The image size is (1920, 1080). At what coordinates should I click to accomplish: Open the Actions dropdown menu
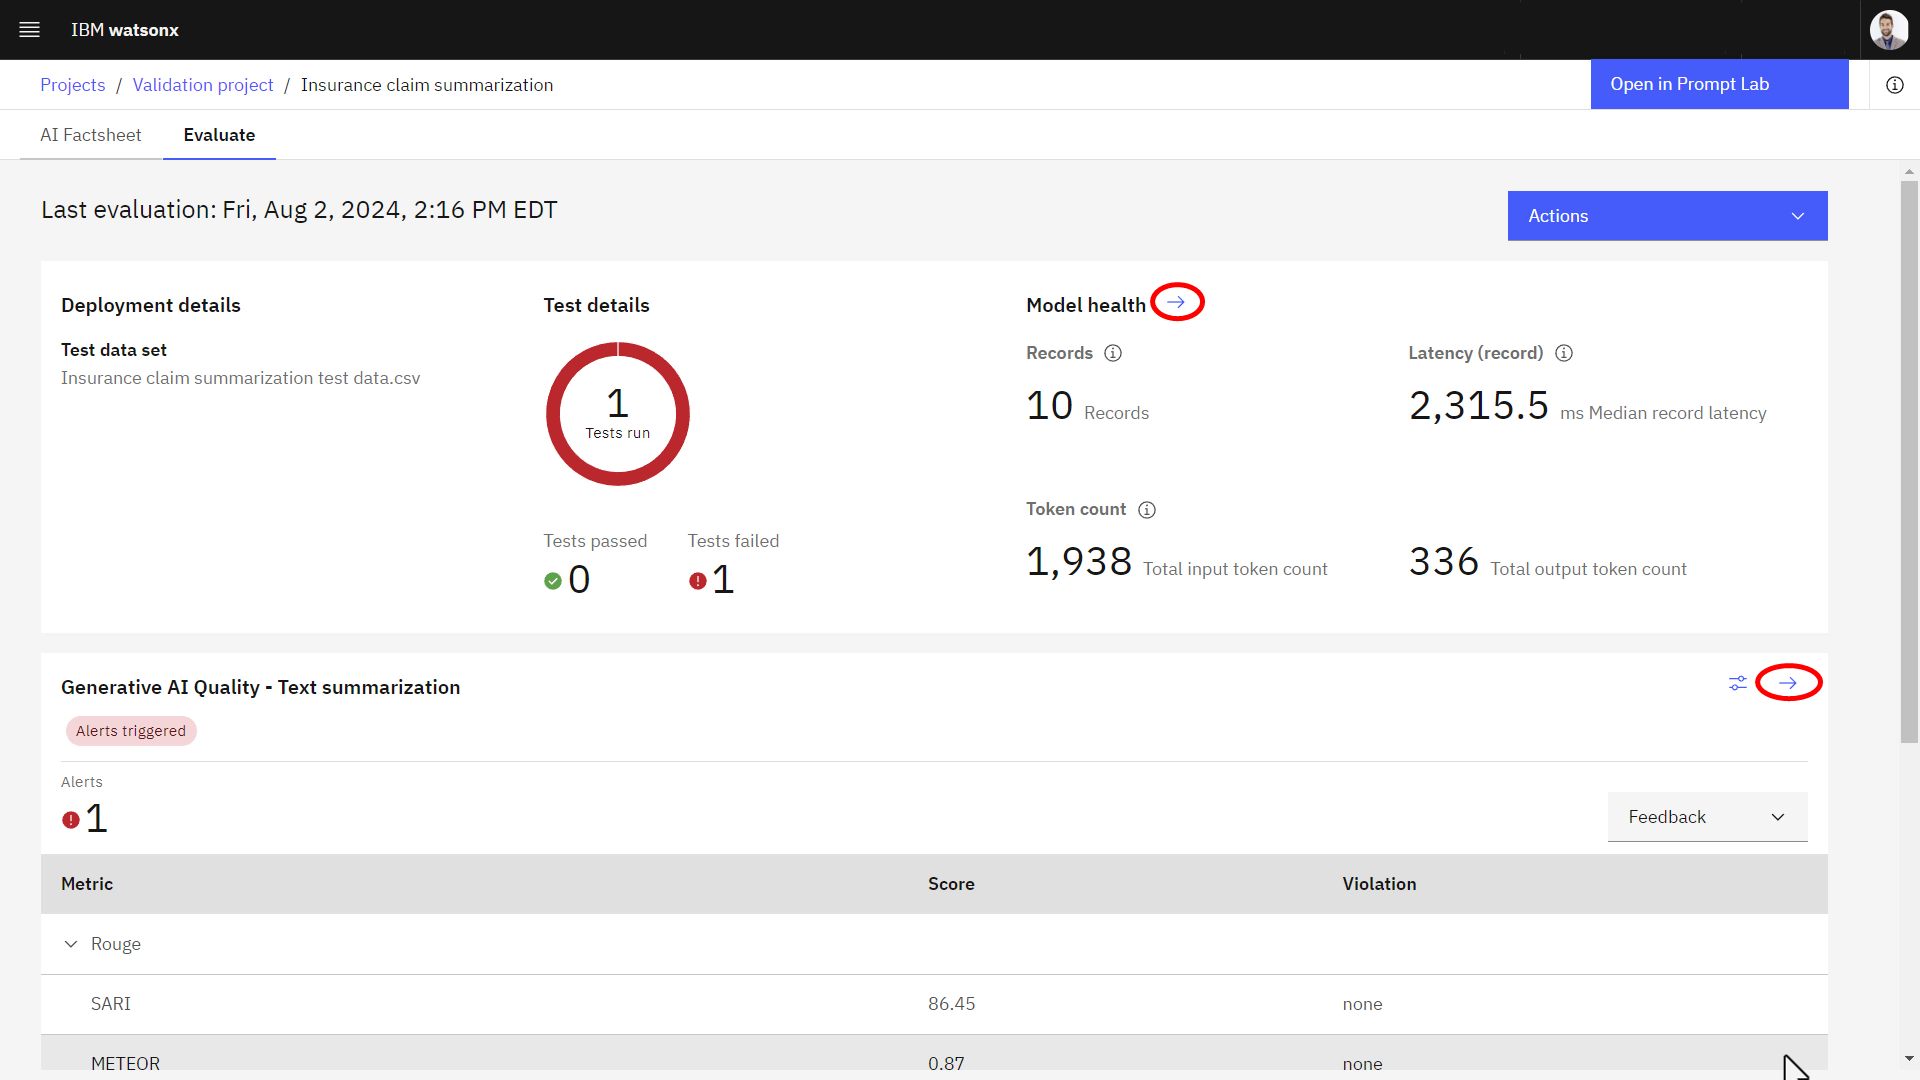pos(1667,215)
